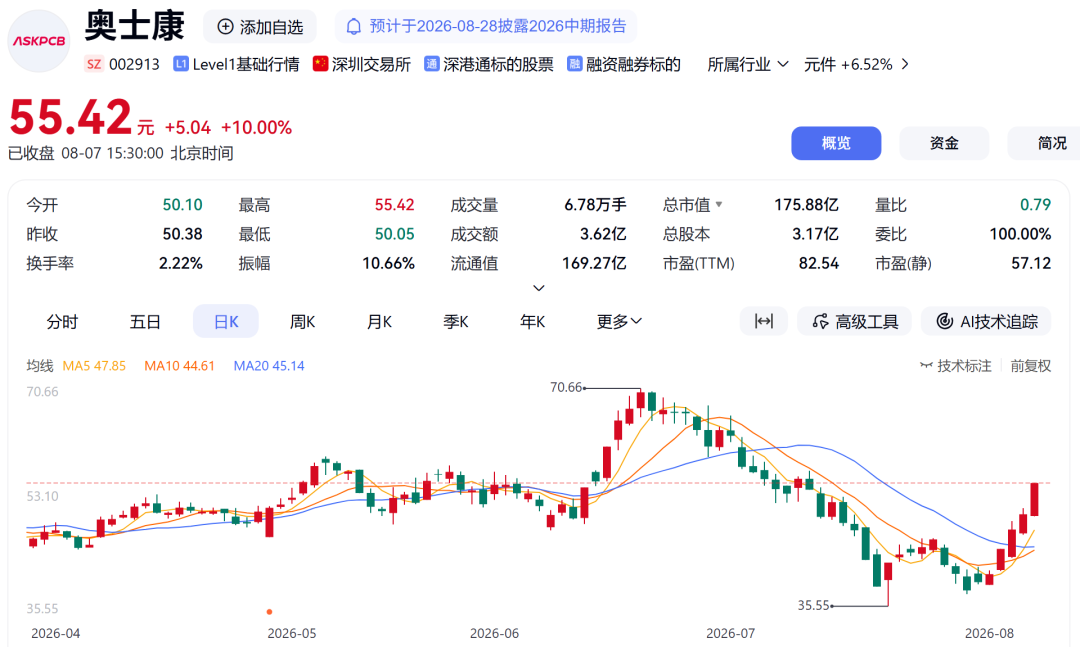Viewport: 1080px width, 647px height.
Task: Click the 委比 value 100.00%
Action: click(x=1020, y=234)
